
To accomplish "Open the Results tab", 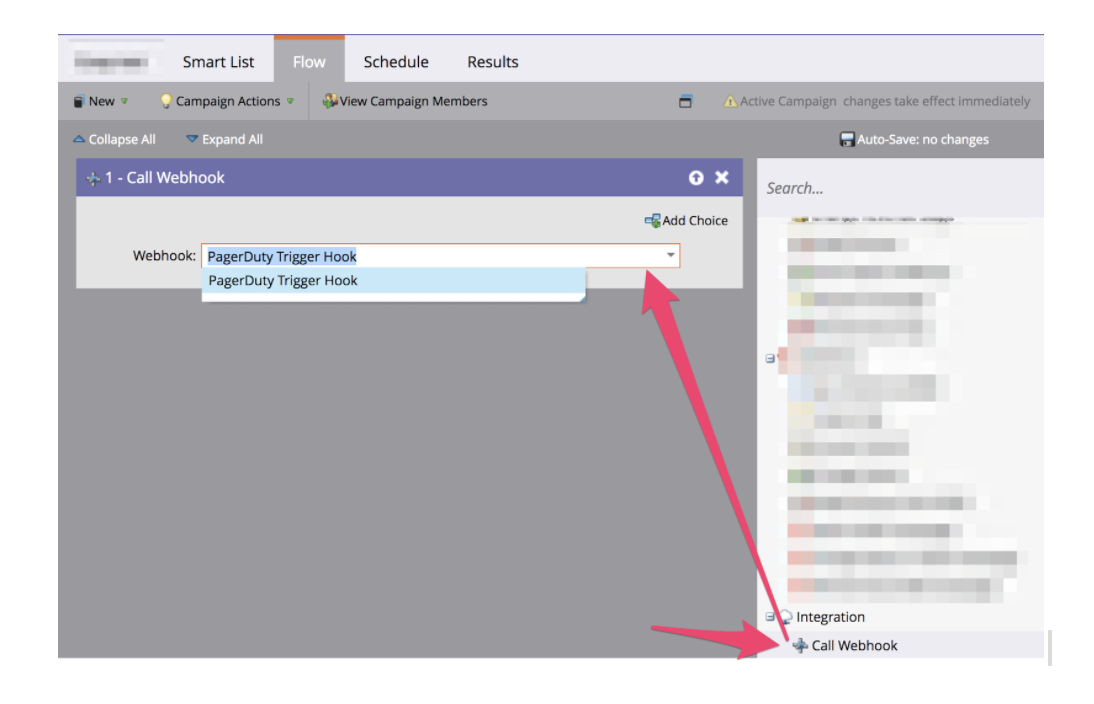I will coord(493,62).
